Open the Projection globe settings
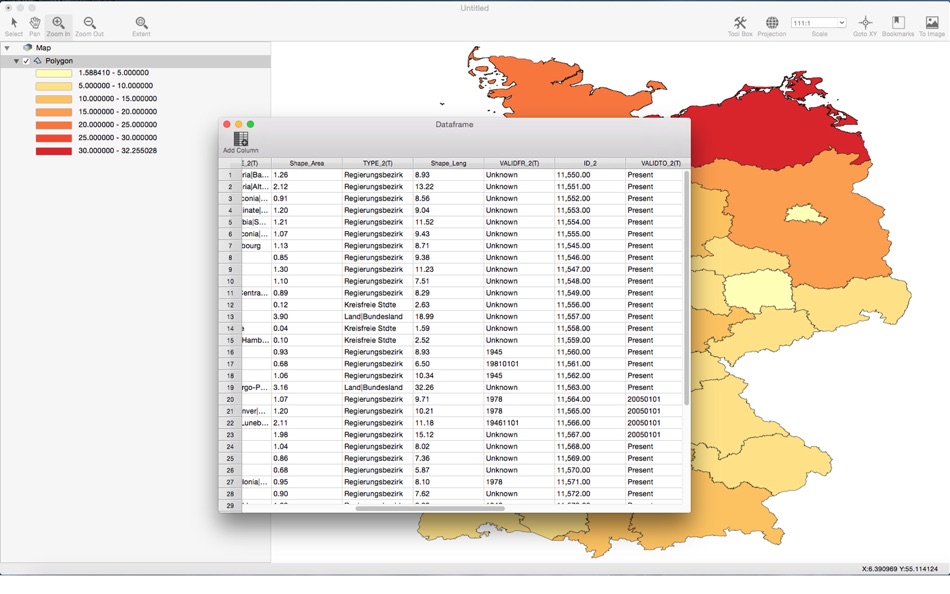950x594 pixels. 772,27
